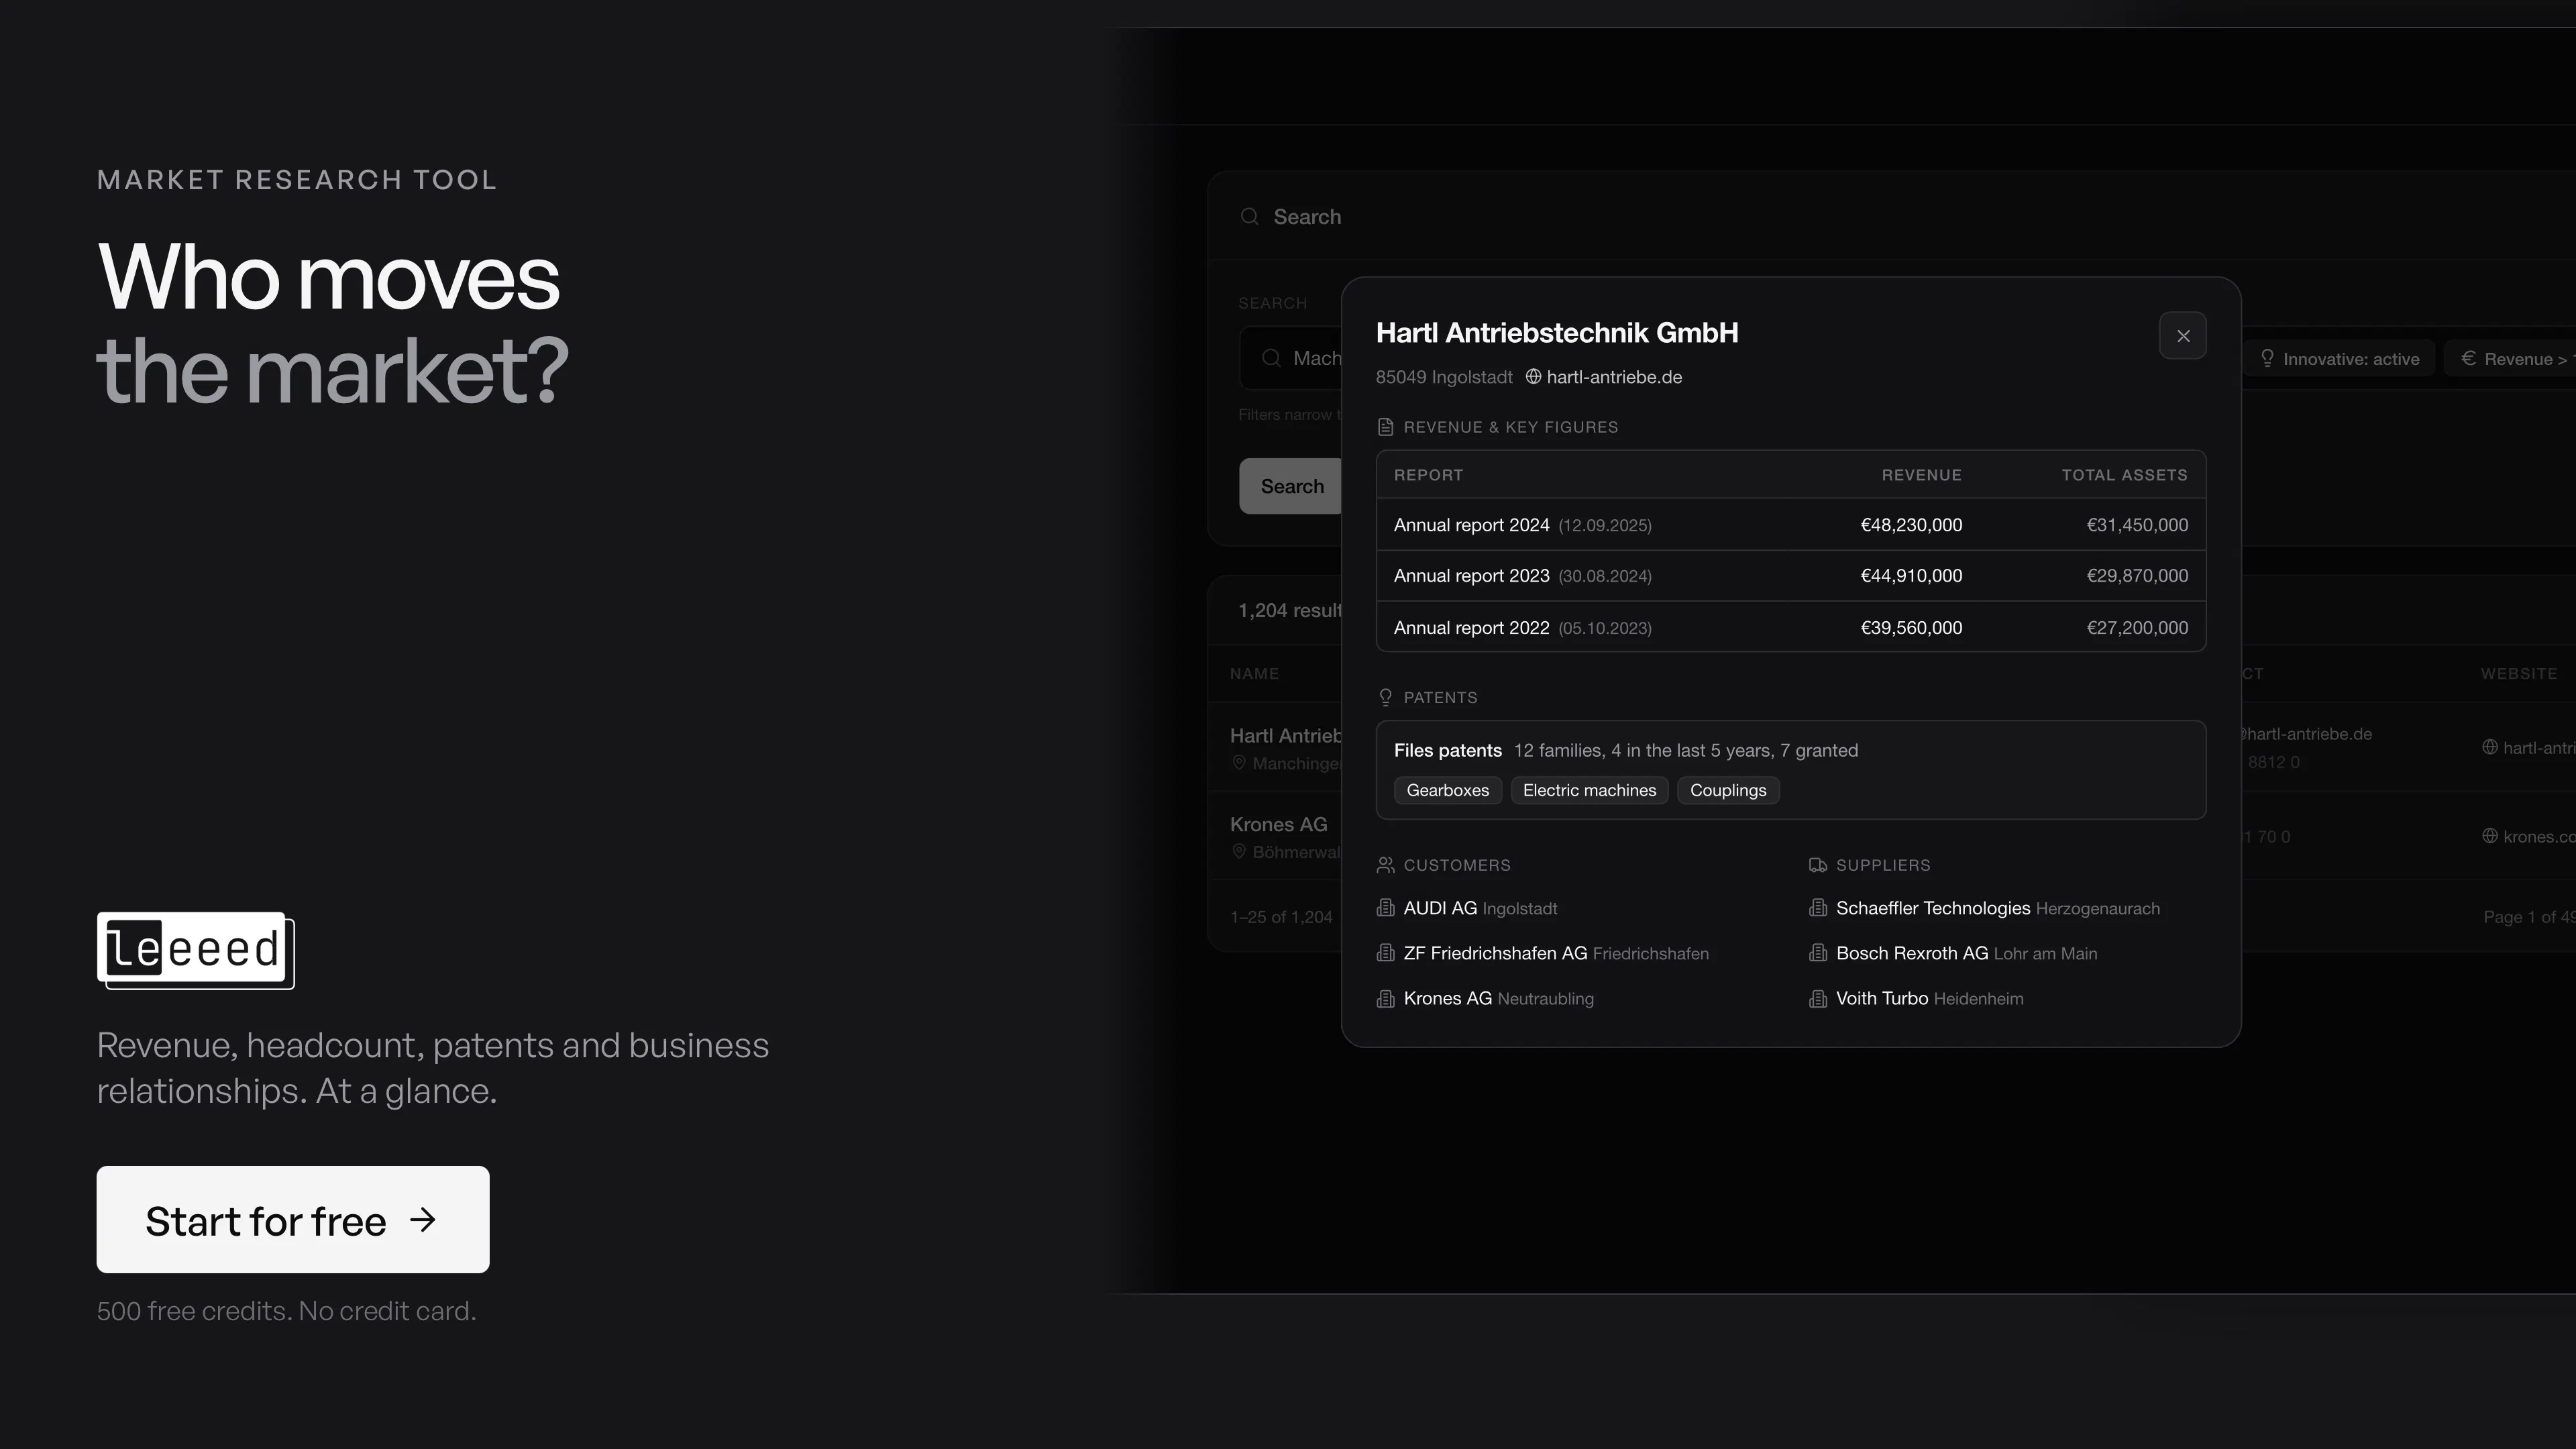Select the Couplings patent tag

pos(1728,790)
